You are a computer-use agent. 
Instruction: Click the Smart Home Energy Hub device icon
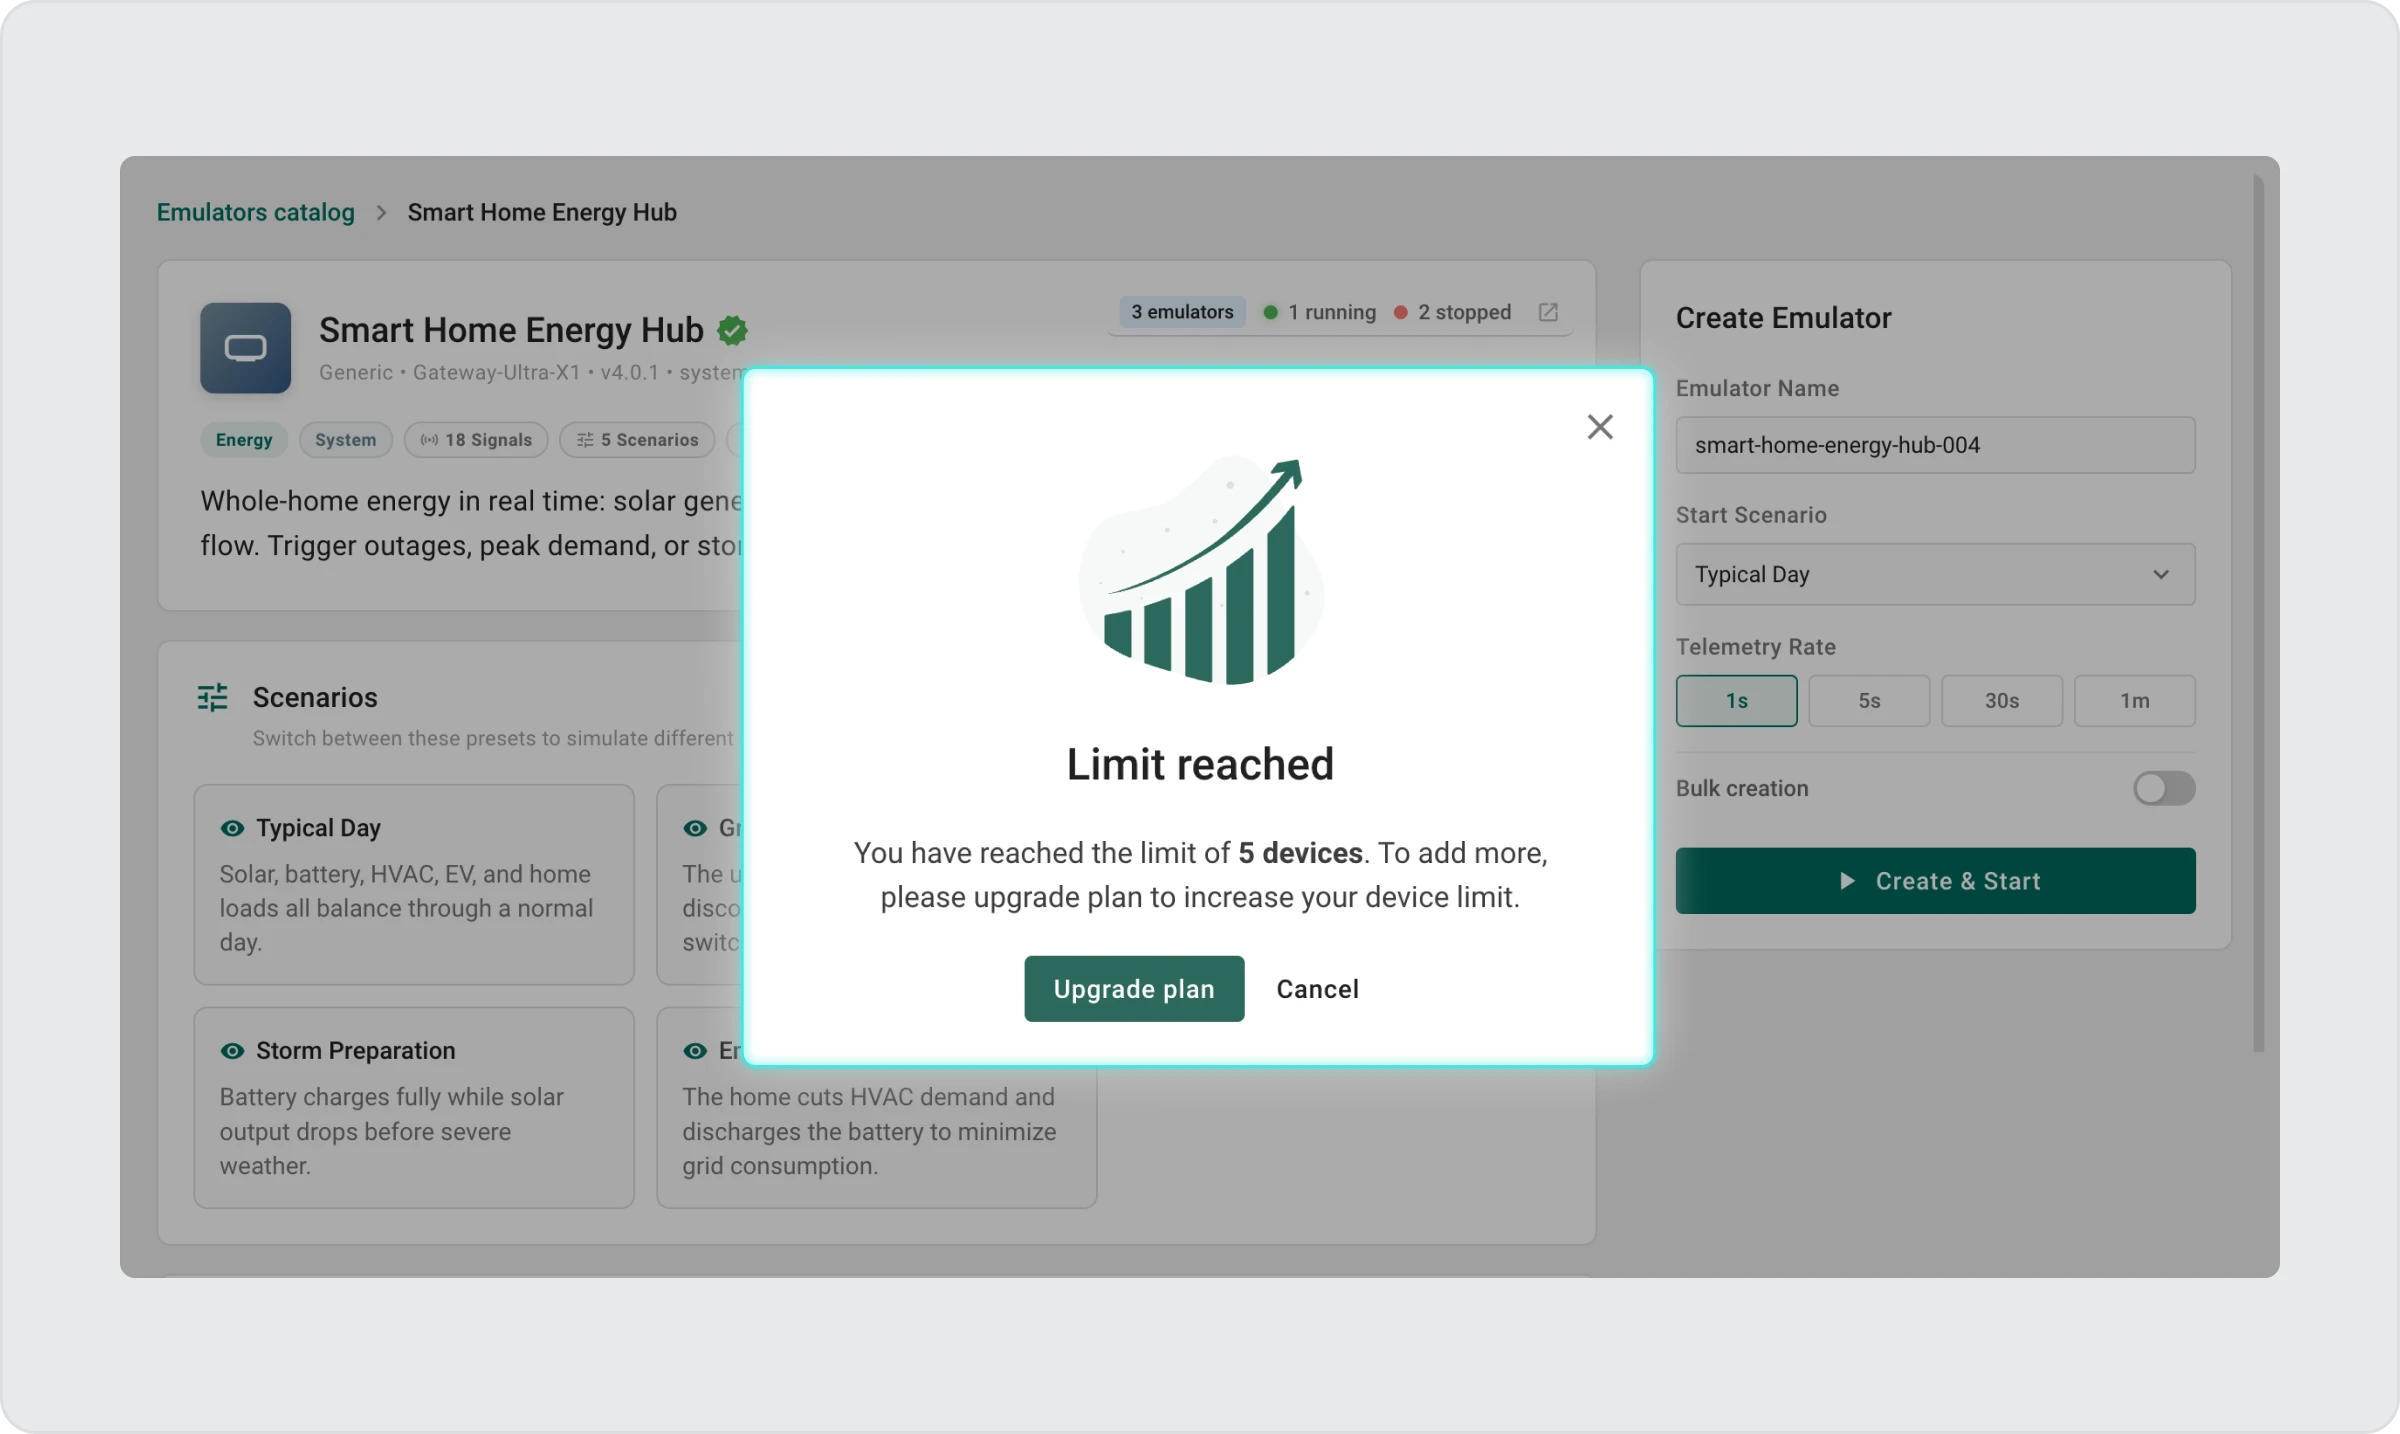[x=245, y=348]
